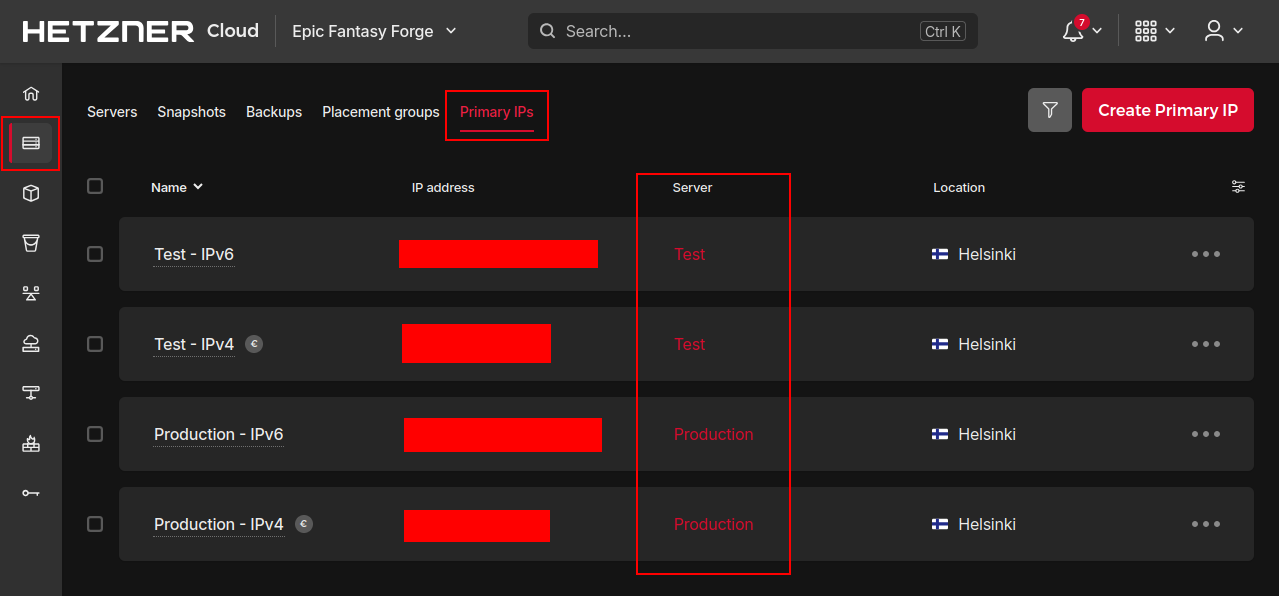Viewport: 1279px width, 596px height.
Task: Switch to the Primary IPs tab
Action: (497, 112)
